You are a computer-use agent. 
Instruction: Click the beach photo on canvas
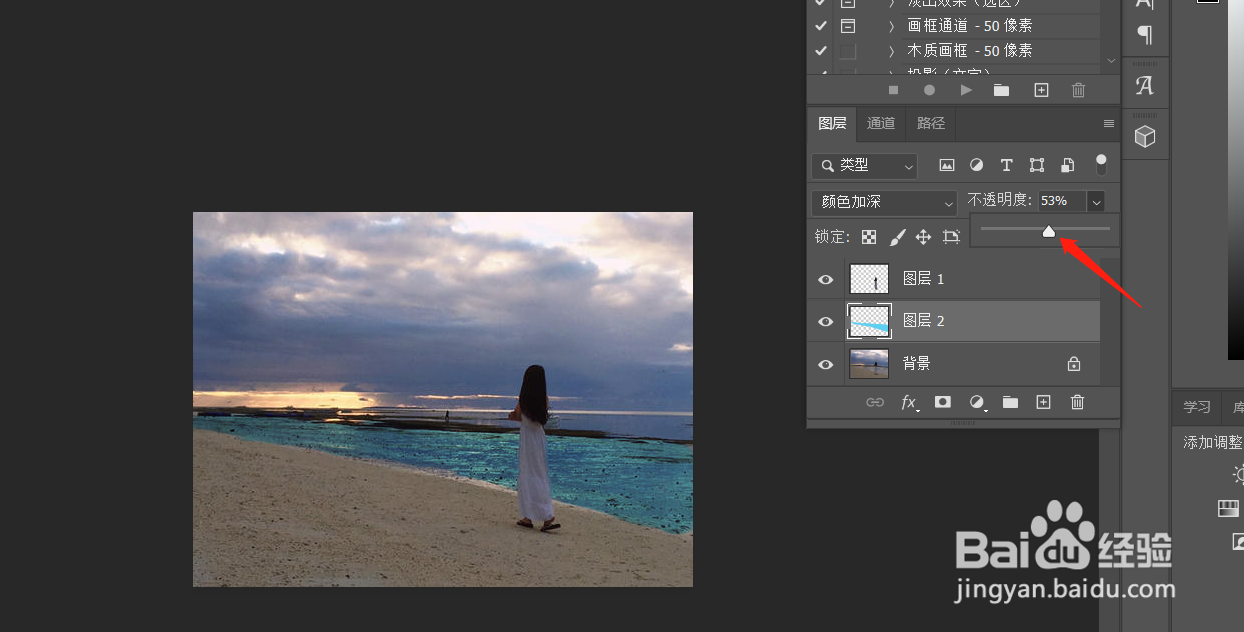(443, 399)
